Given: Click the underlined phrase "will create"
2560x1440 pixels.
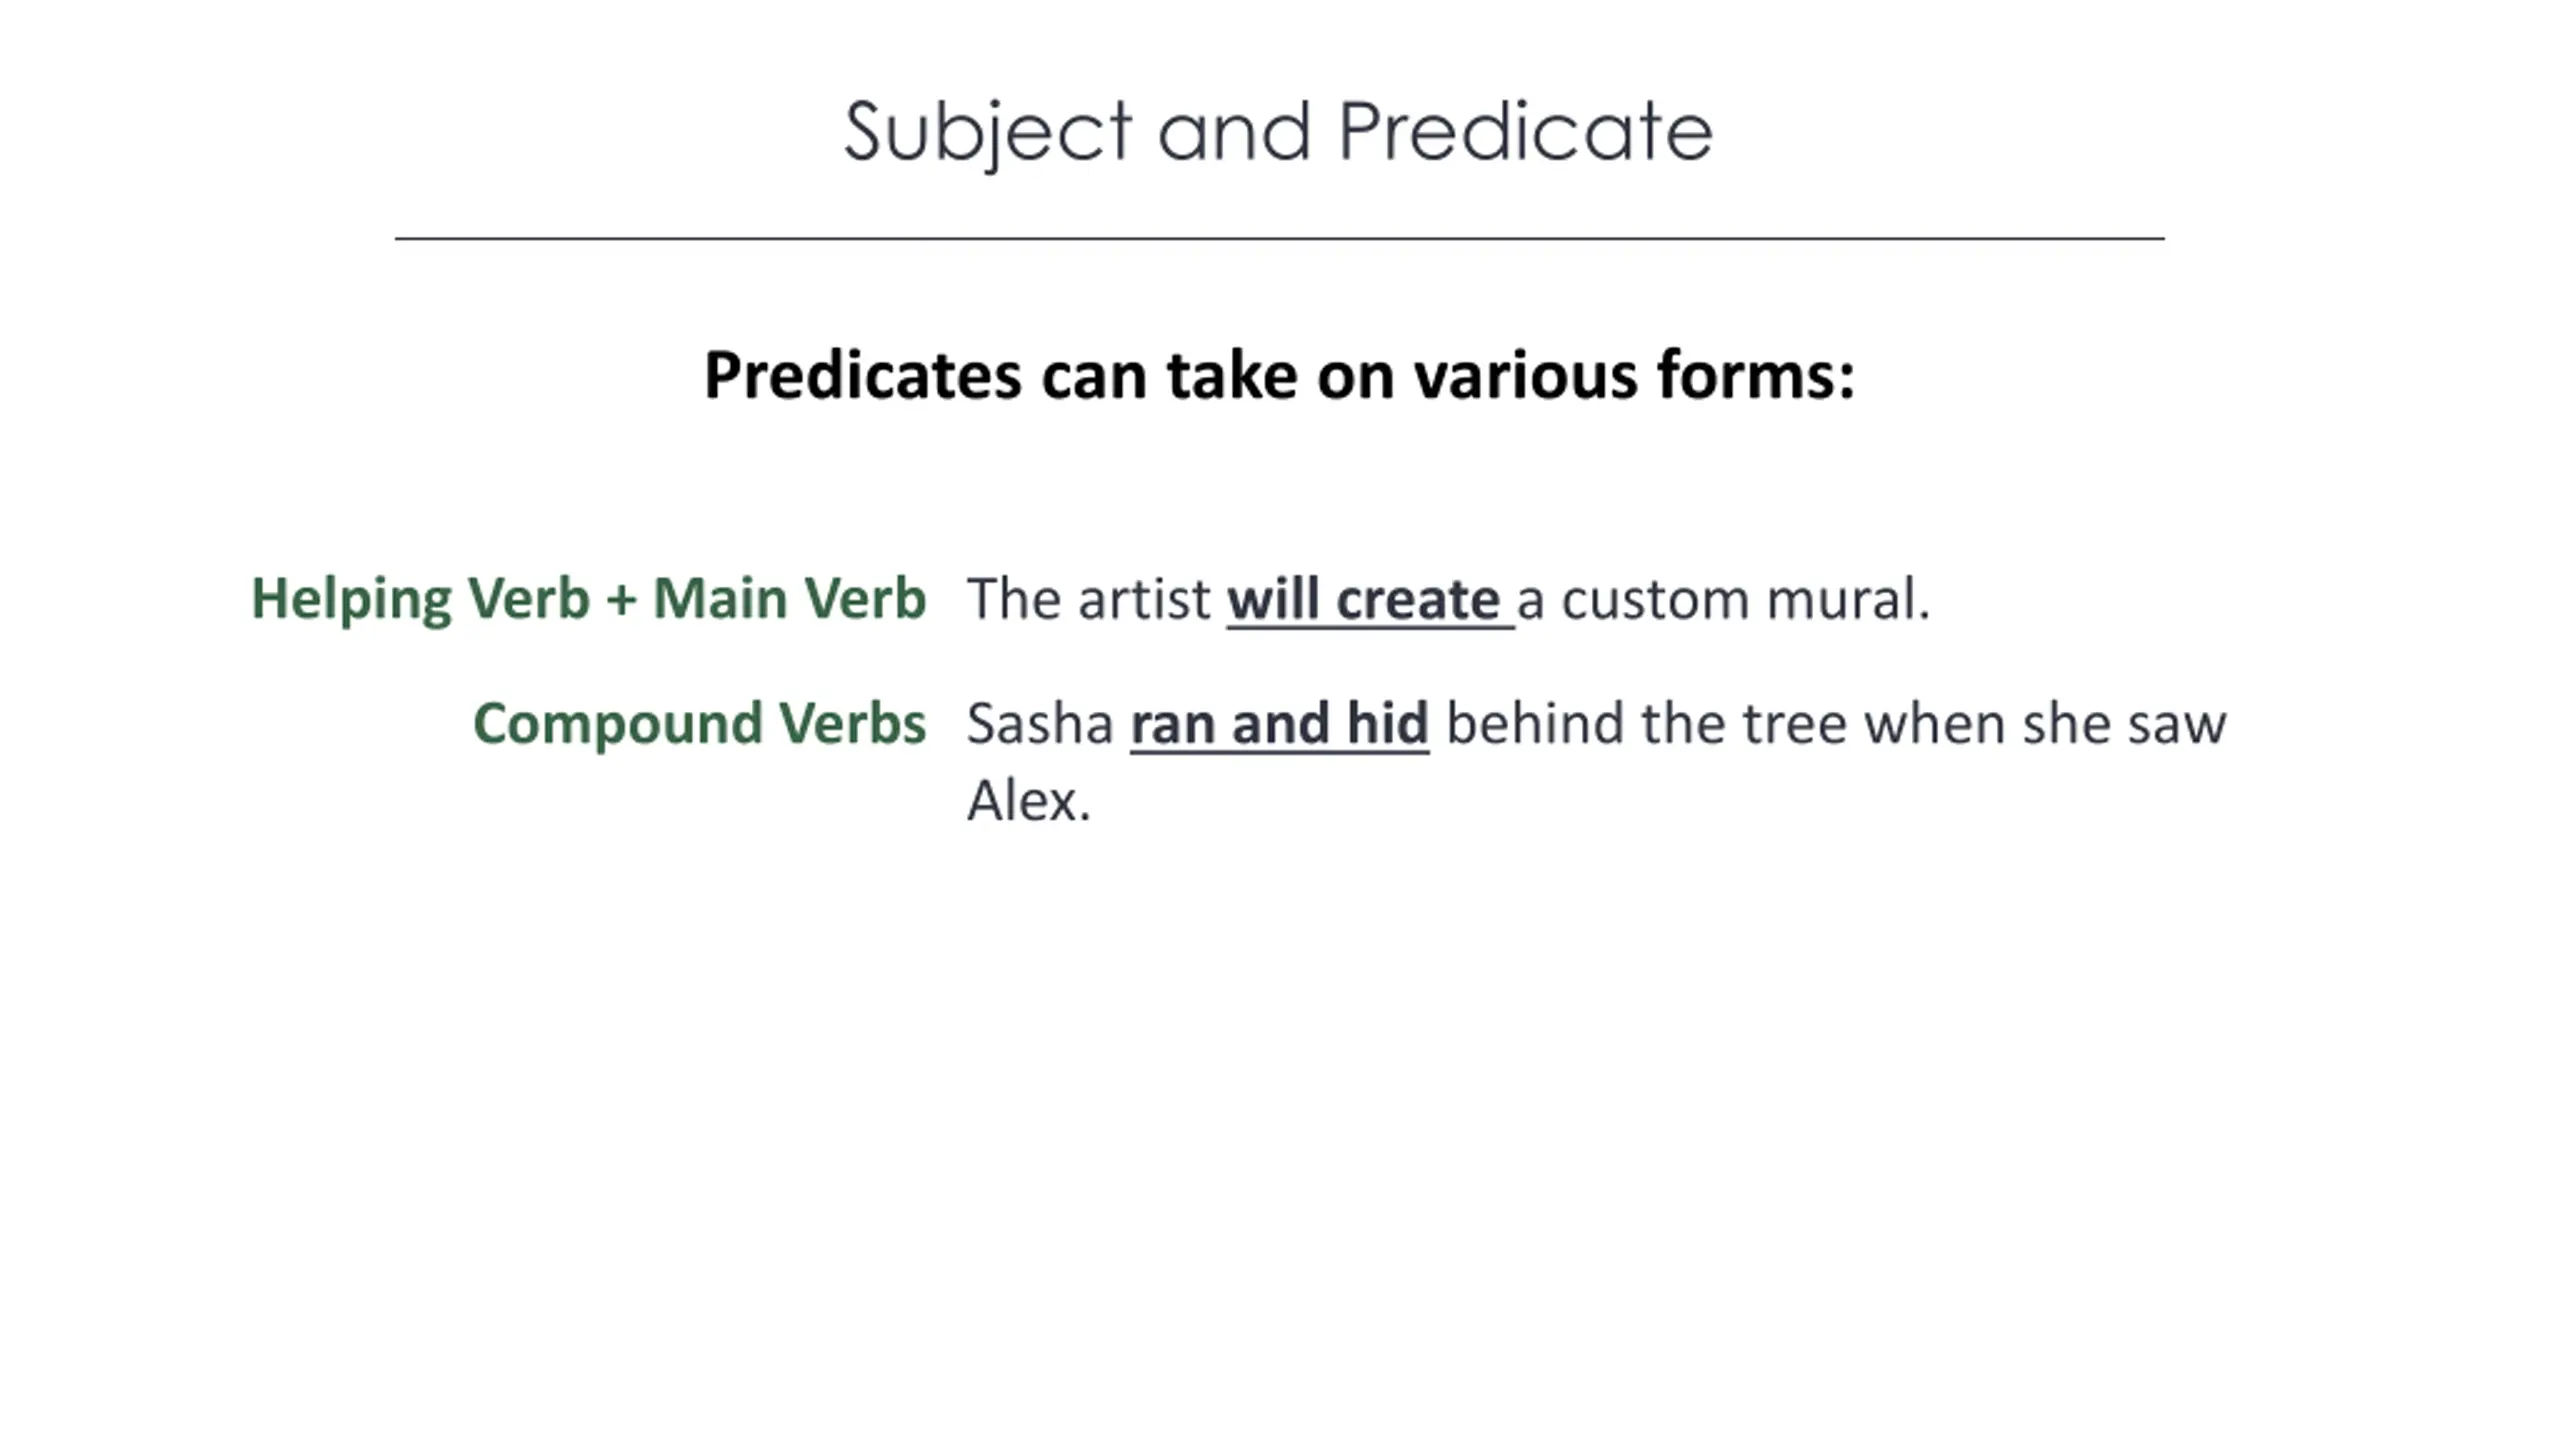Looking at the screenshot, I should 1363,600.
